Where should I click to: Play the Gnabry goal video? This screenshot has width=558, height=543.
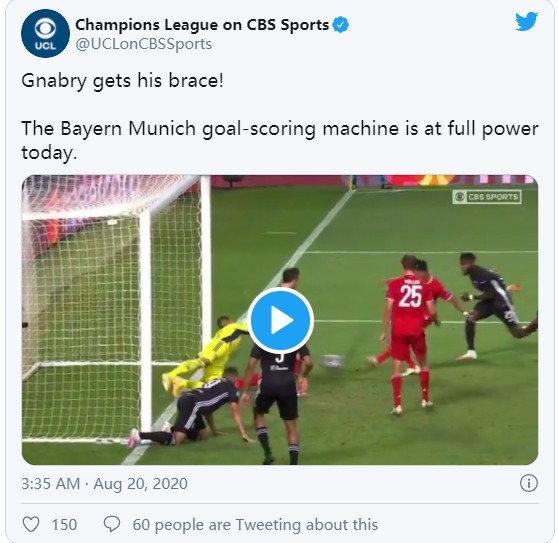point(280,320)
